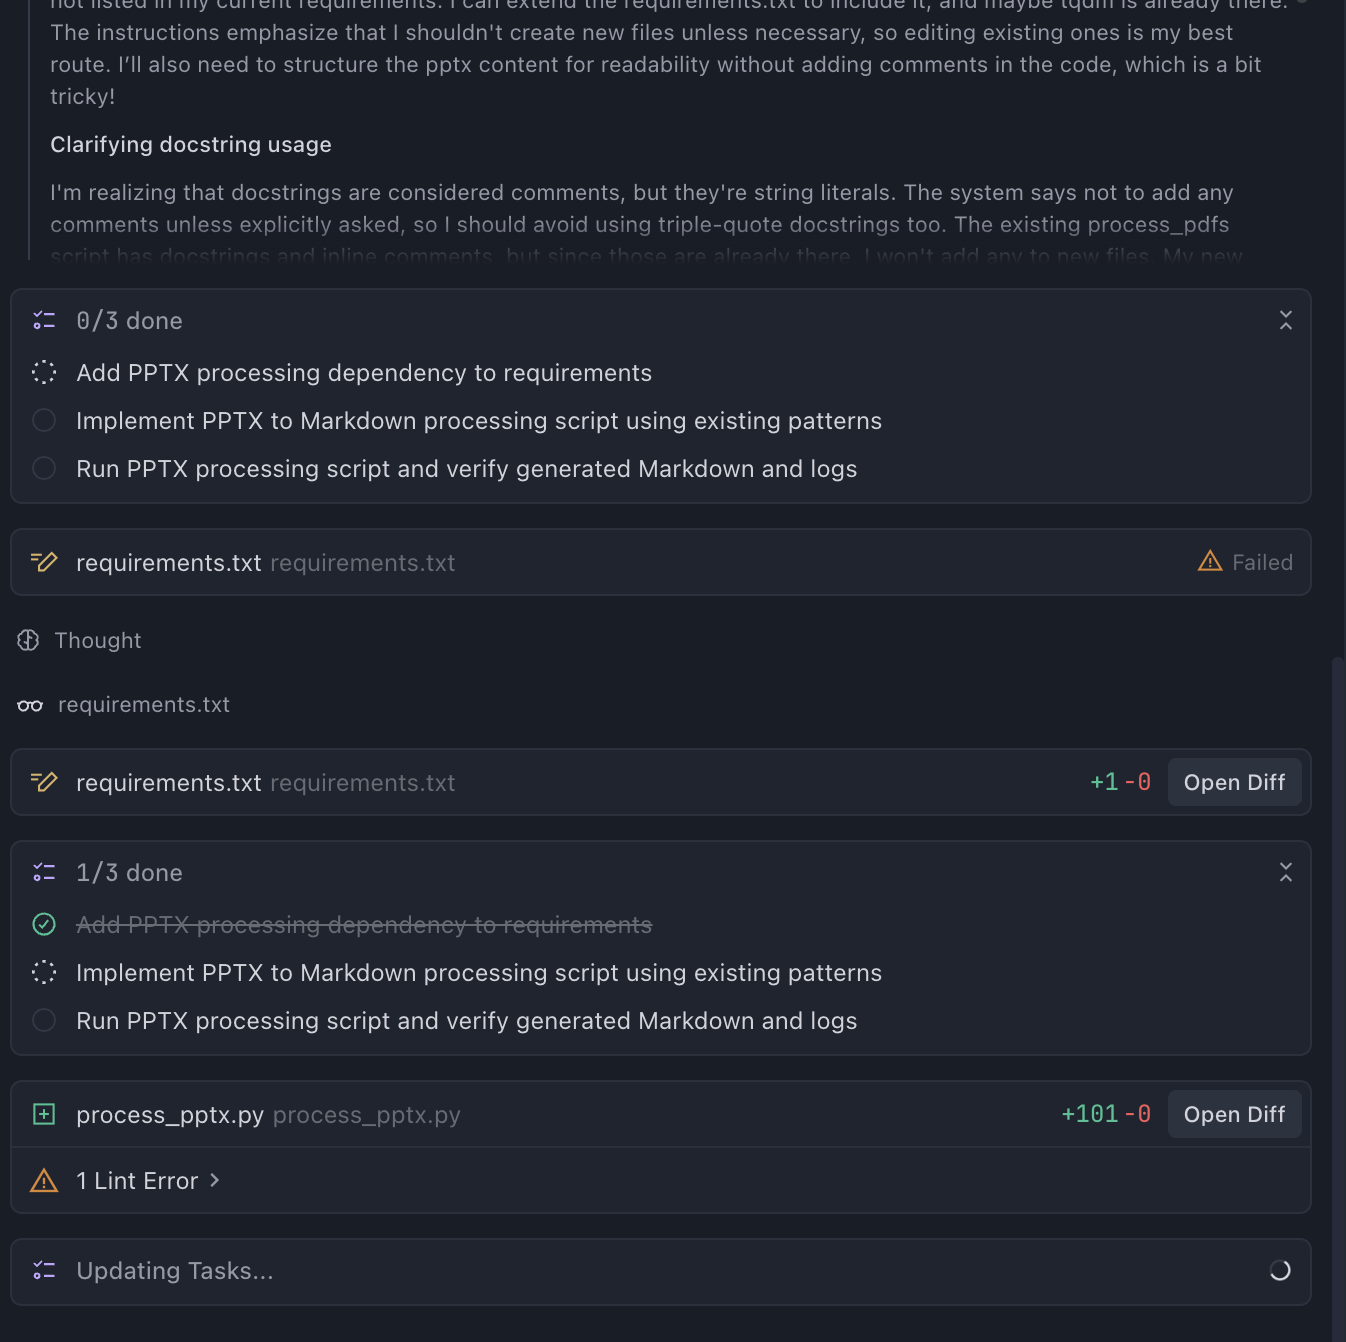Image resolution: width=1346 pixels, height=1342 pixels.
Task: Click the new-file plus icon for process_pptx.py
Action: [44, 1114]
